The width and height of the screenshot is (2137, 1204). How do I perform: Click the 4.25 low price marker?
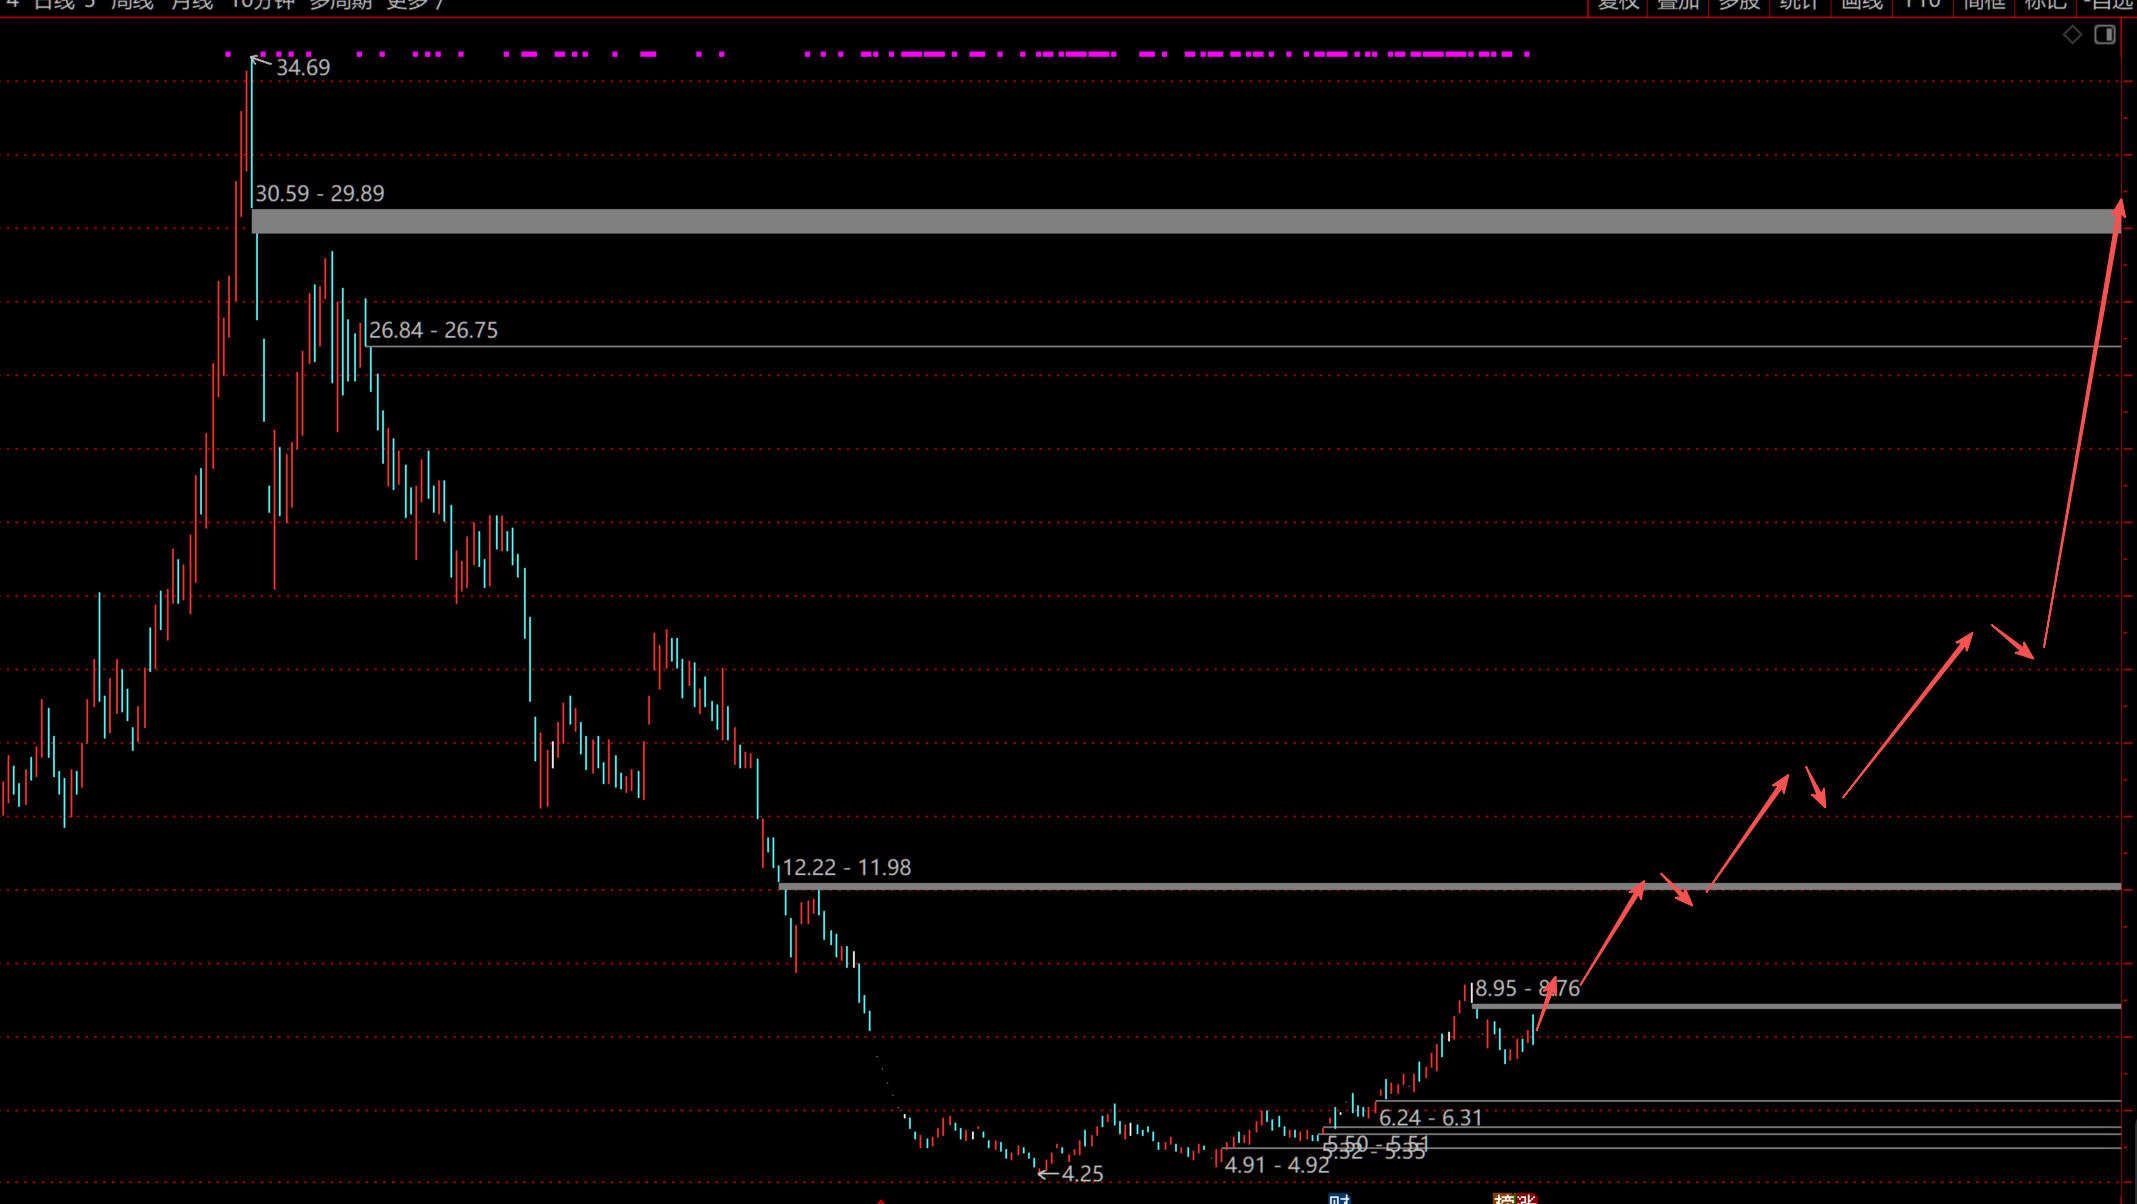[1082, 1174]
